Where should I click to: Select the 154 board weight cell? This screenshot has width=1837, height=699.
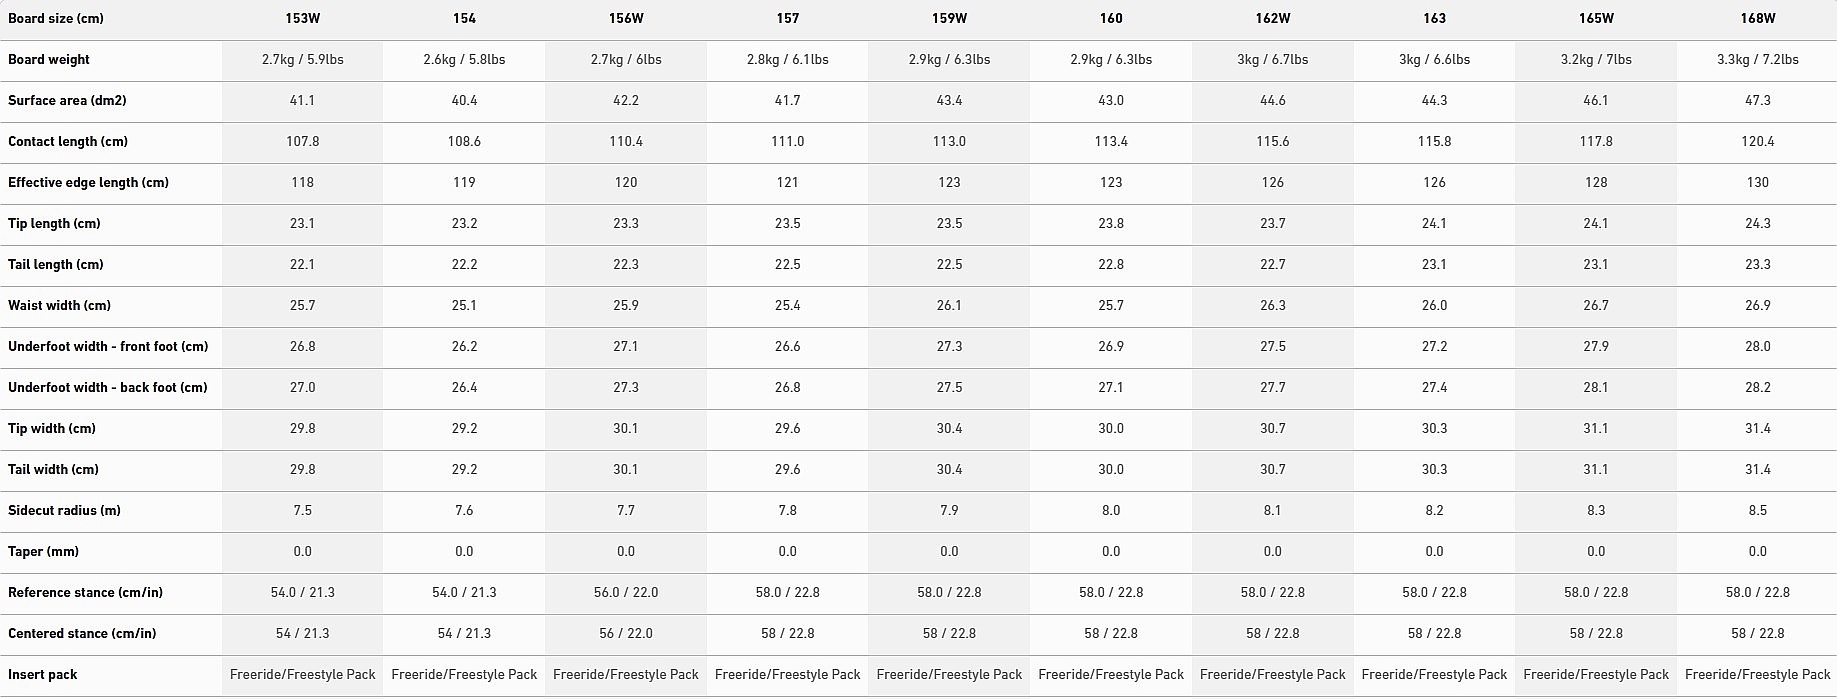tap(464, 59)
